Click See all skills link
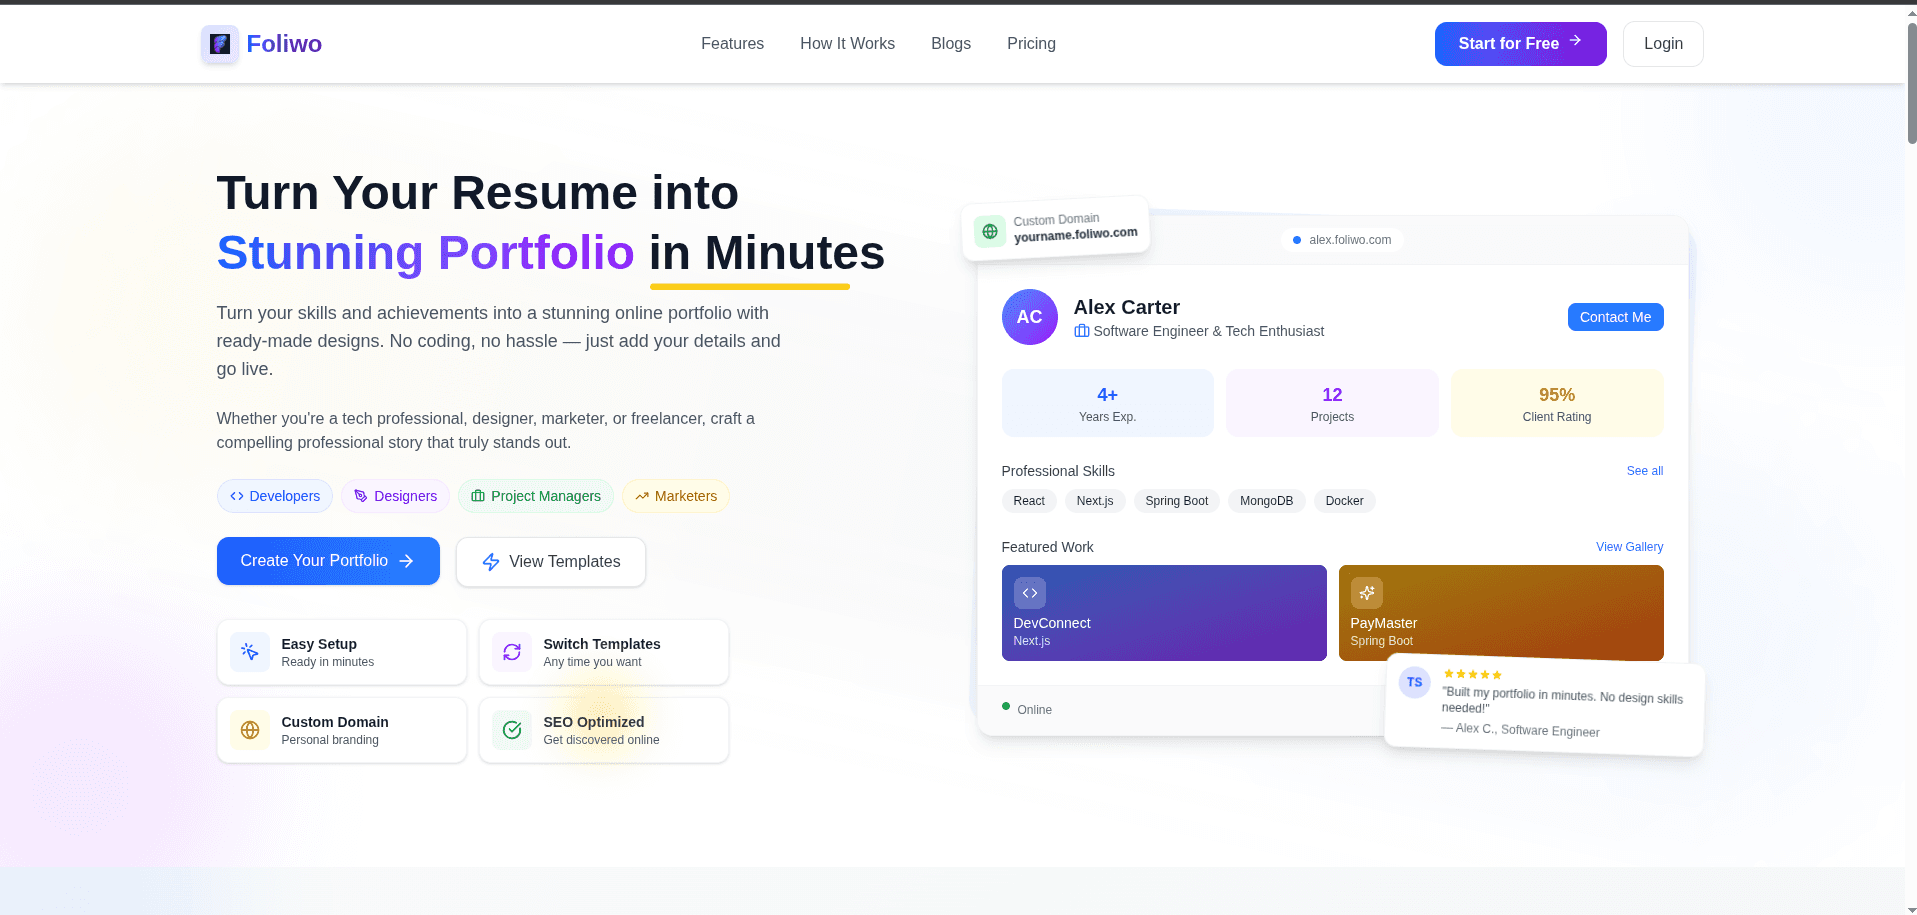The height and width of the screenshot is (915, 1917). click(1645, 471)
